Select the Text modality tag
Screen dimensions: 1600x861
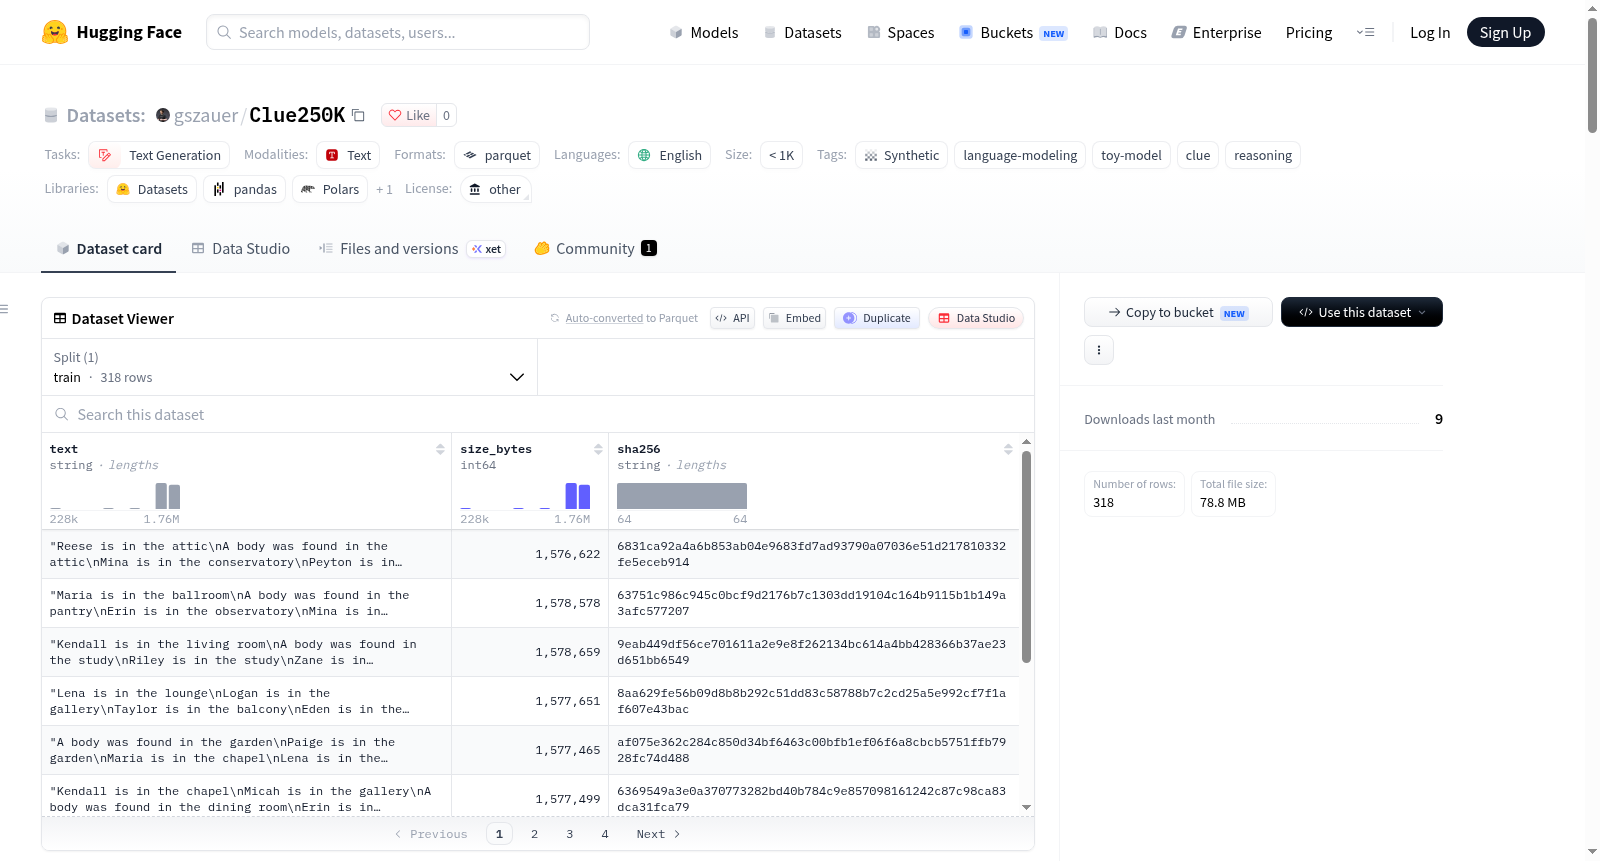[348, 155]
